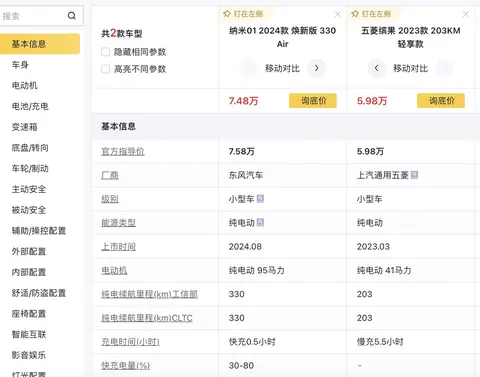Click the red 5.98万 price text

click(x=372, y=101)
